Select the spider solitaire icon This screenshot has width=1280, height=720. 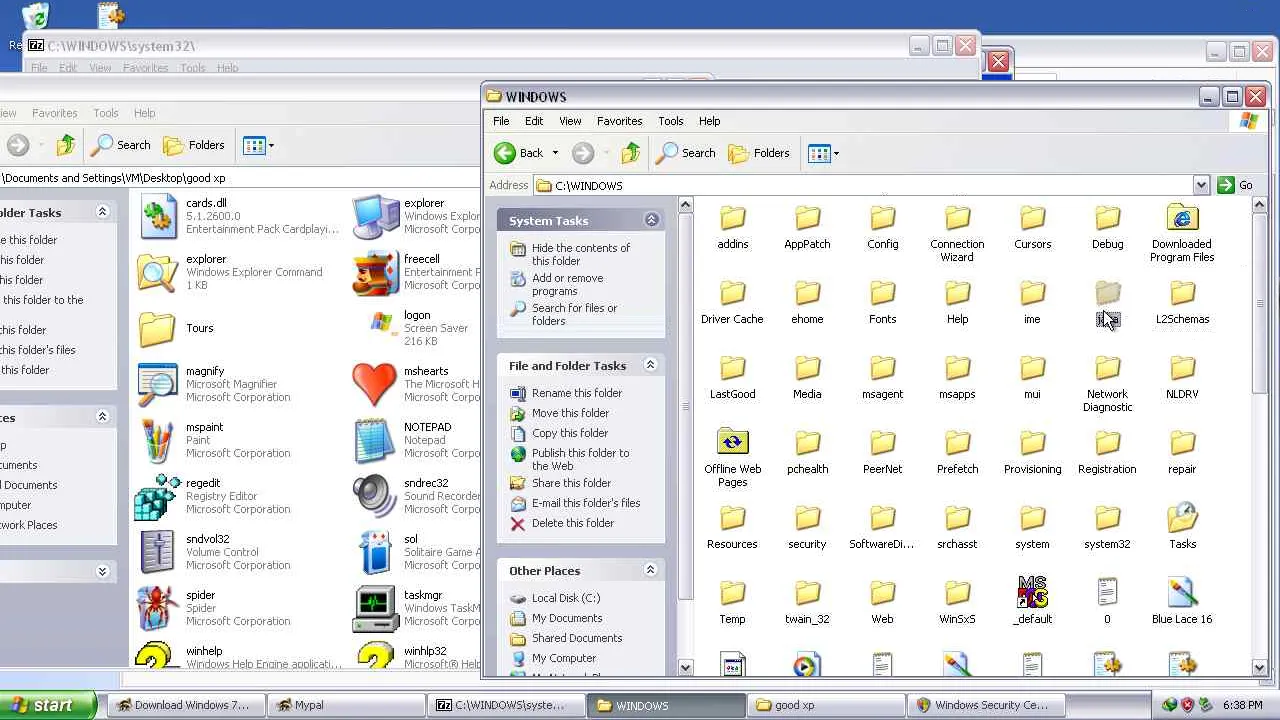pyautogui.click(x=158, y=608)
